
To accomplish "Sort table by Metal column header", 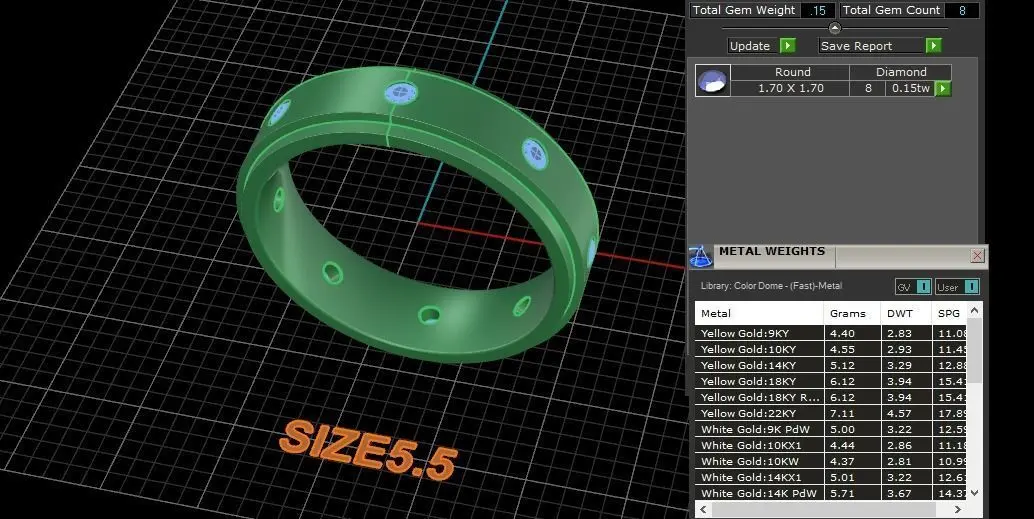I will tap(759, 313).
